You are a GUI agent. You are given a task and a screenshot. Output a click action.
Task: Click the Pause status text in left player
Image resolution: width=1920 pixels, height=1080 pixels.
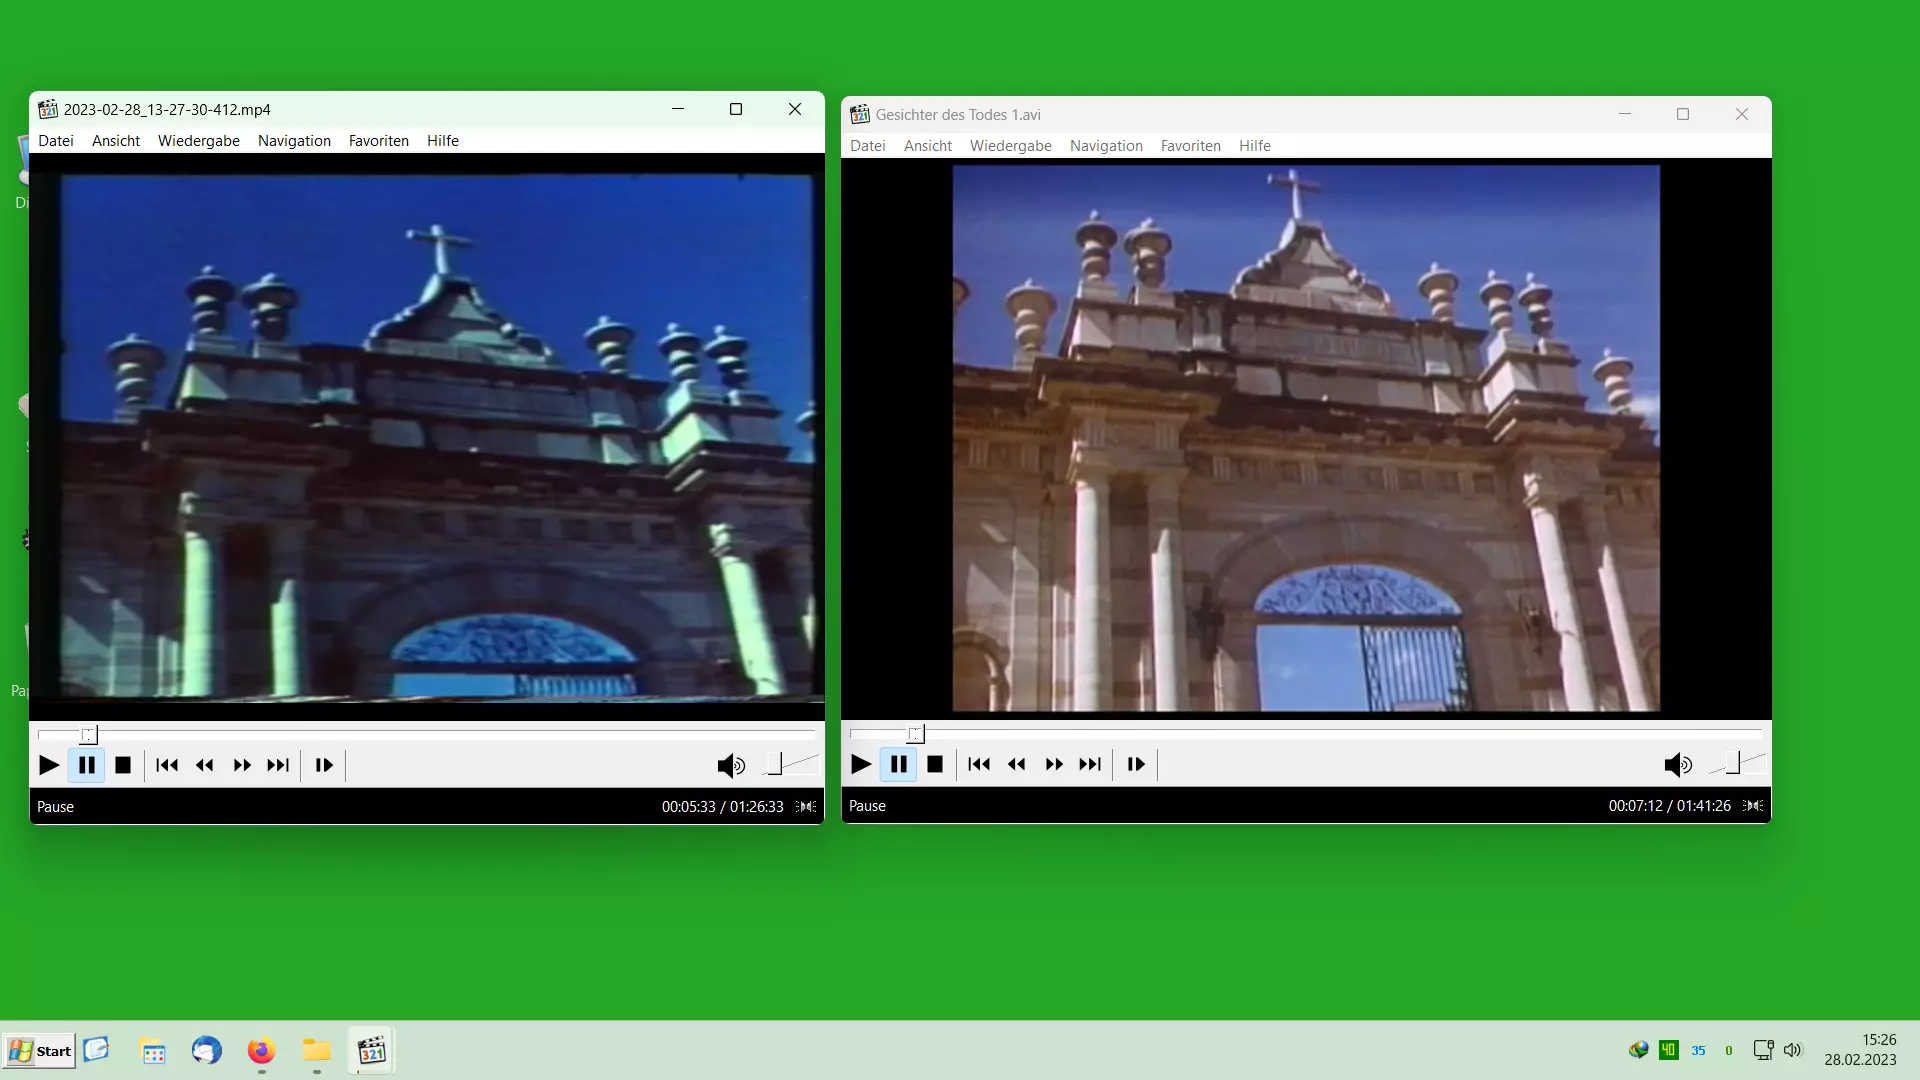(x=56, y=807)
